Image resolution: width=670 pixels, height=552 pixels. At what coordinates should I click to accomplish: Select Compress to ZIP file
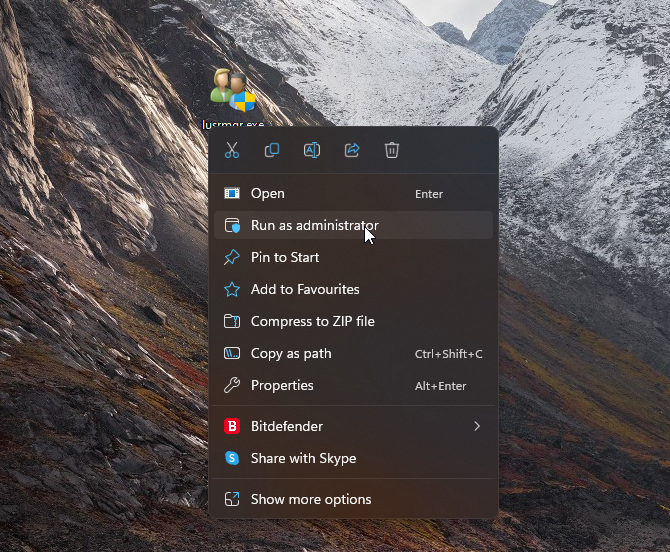(312, 321)
